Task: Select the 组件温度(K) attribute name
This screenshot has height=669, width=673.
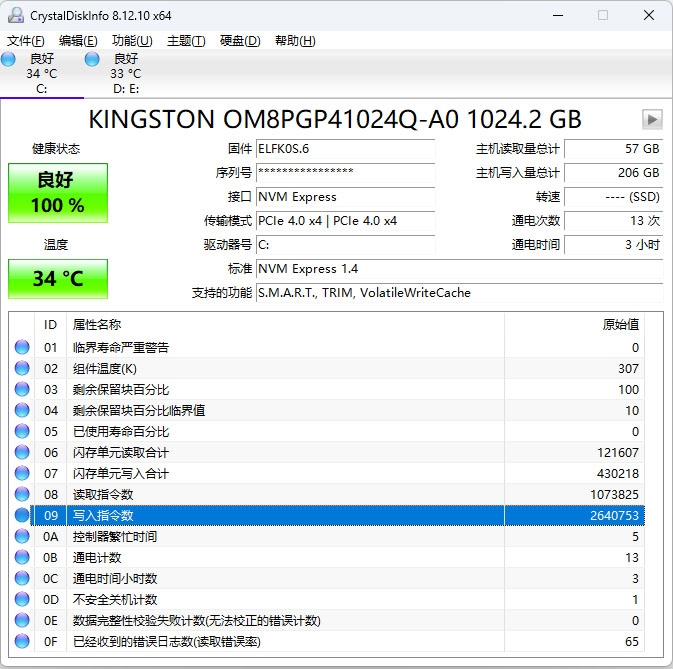Action: click(105, 369)
